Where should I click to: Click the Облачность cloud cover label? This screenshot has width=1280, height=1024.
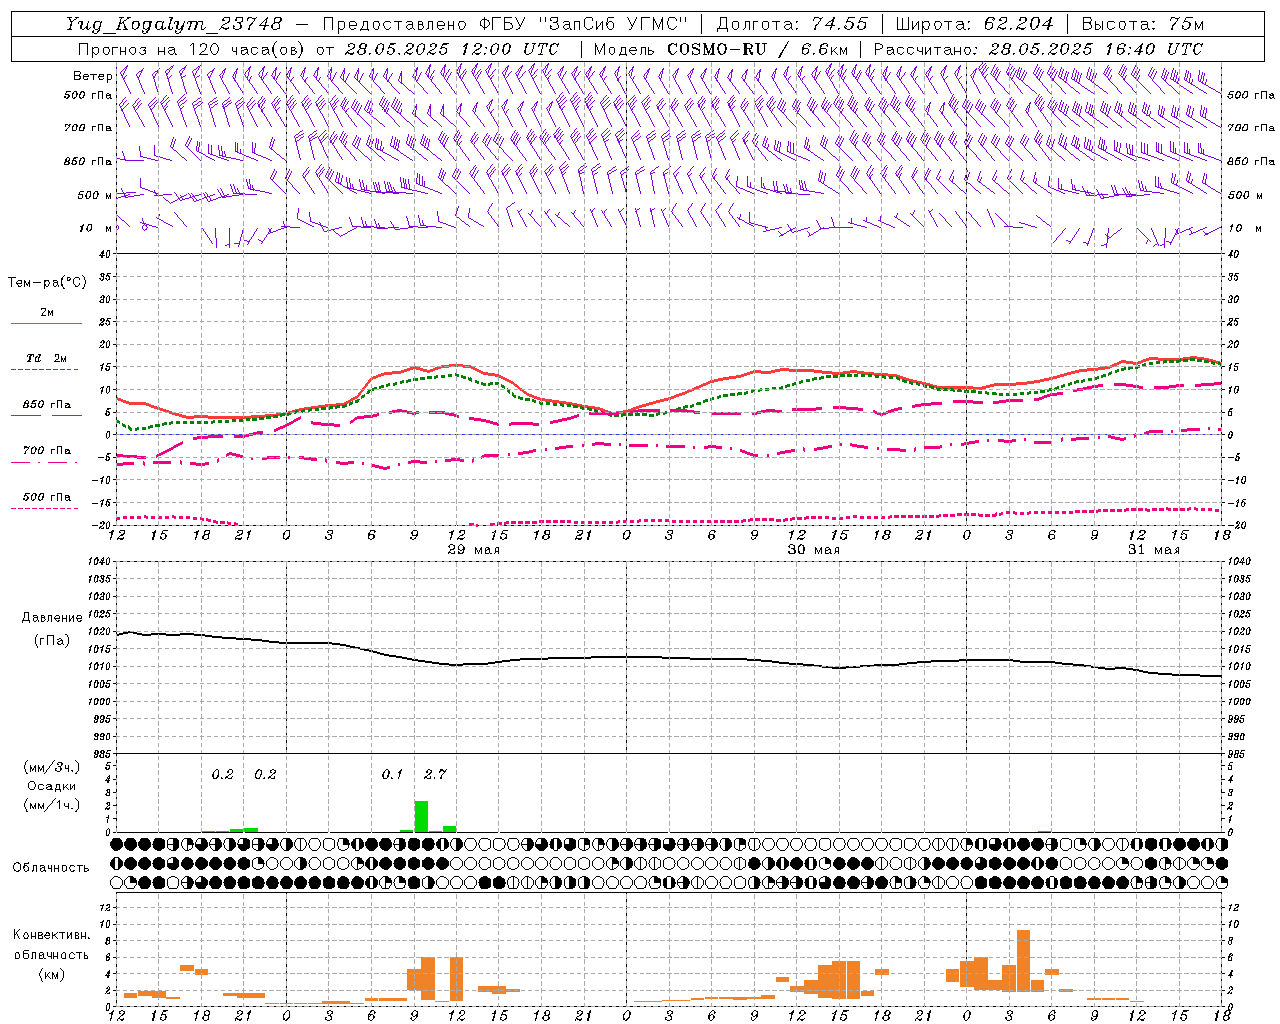pyautogui.click(x=51, y=868)
